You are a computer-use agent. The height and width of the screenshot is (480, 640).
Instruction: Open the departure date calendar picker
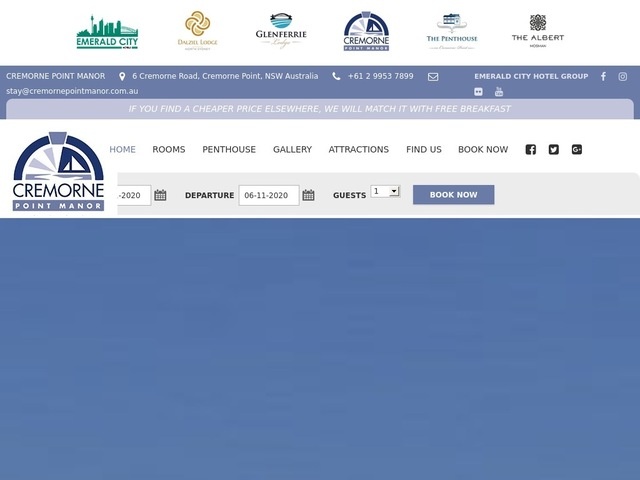pyautogui.click(x=308, y=195)
